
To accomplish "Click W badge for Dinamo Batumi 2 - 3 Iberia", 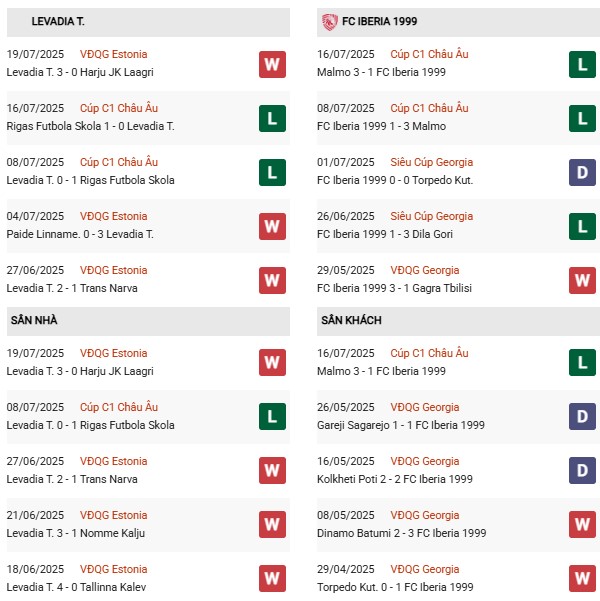I will [x=581, y=524].
